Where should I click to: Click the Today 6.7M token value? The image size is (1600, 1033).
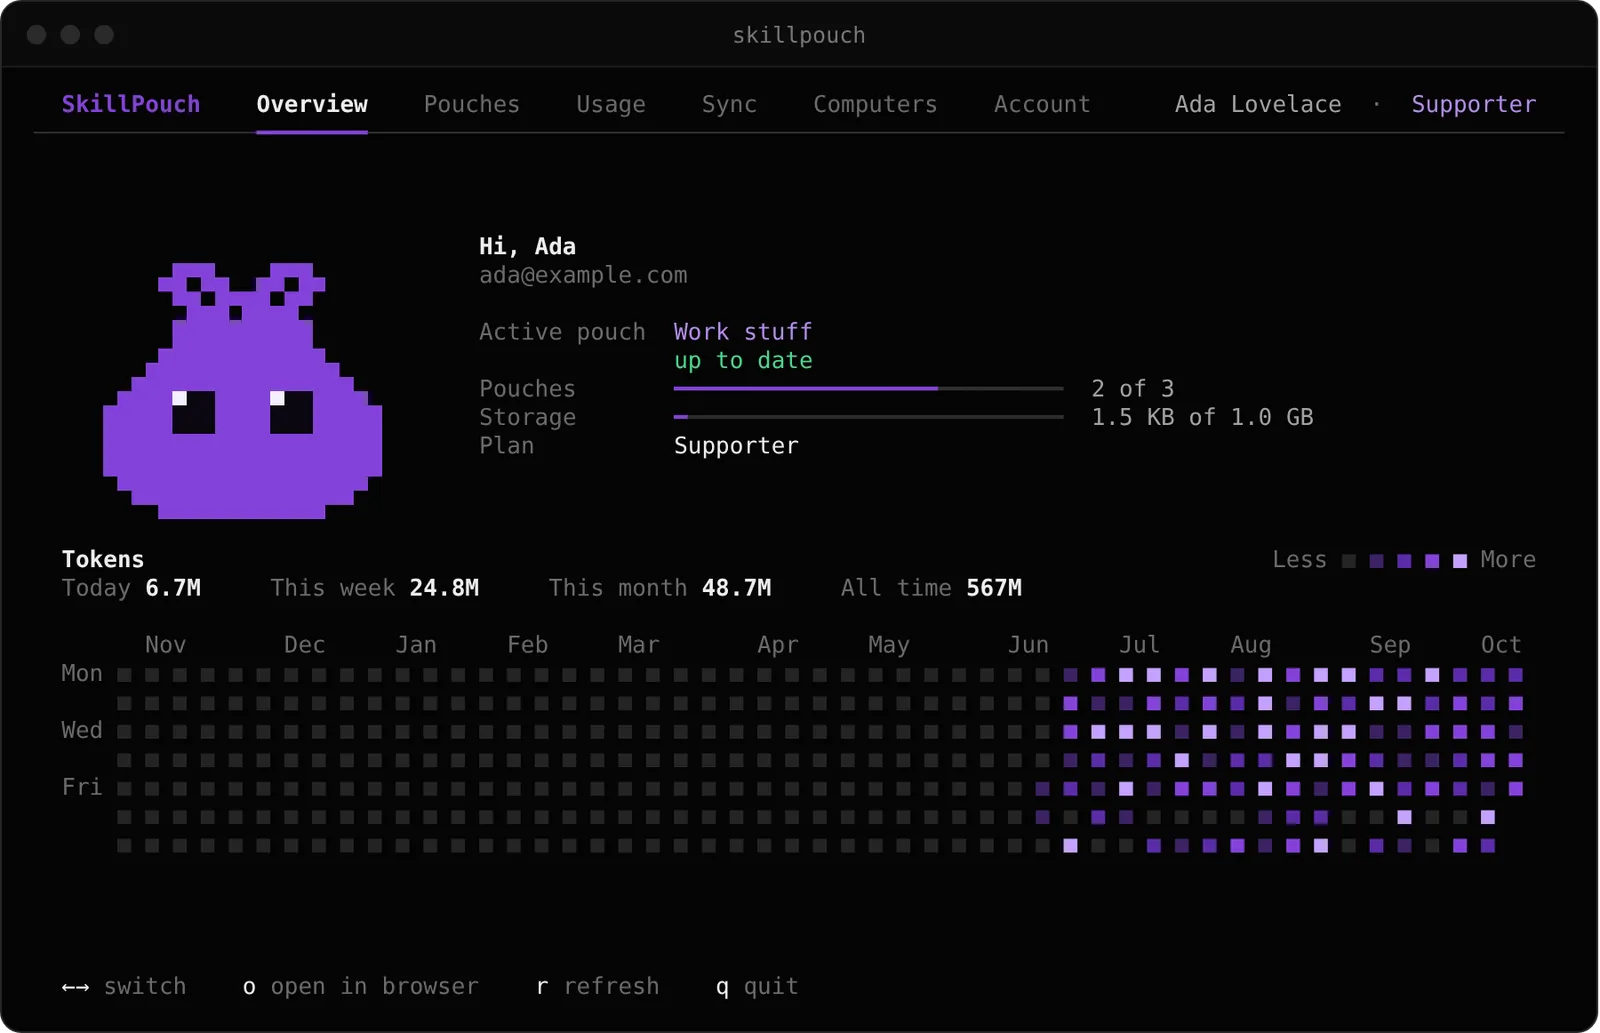tap(131, 588)
